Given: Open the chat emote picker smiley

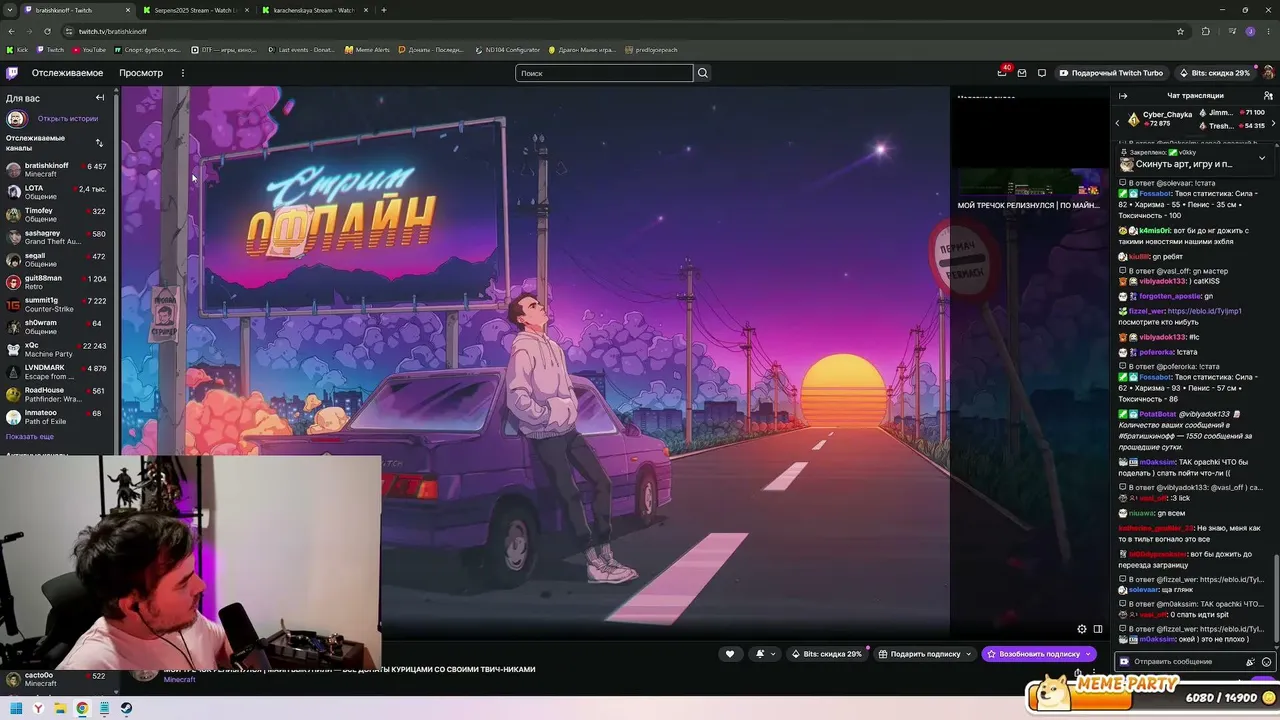Looking at the screenshot, I should [1267, 662].
